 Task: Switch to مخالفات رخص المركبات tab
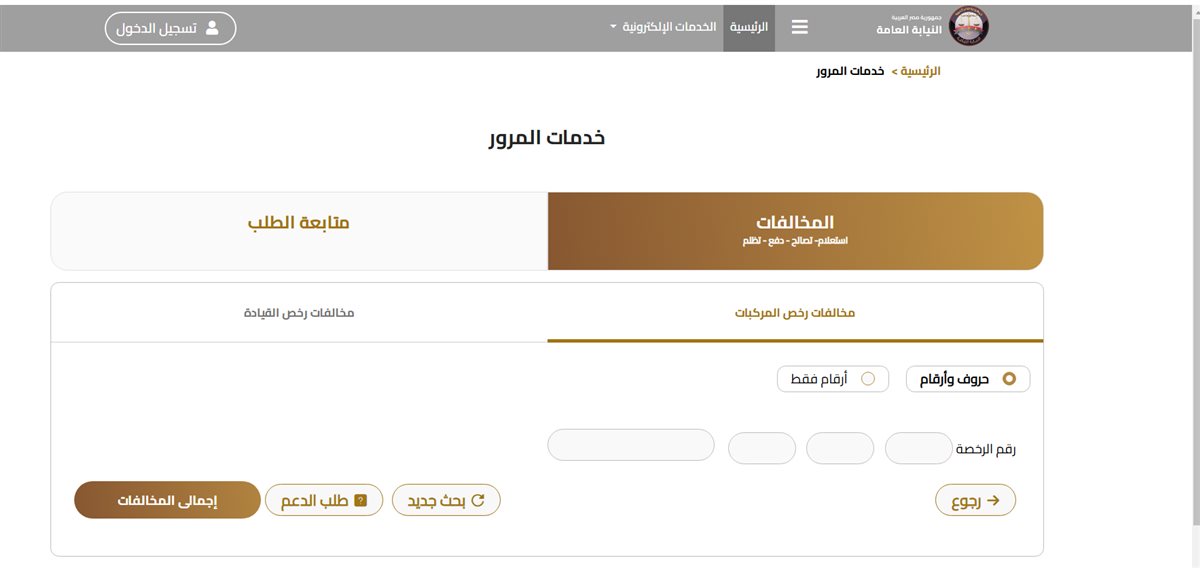(x=795, y=313)
